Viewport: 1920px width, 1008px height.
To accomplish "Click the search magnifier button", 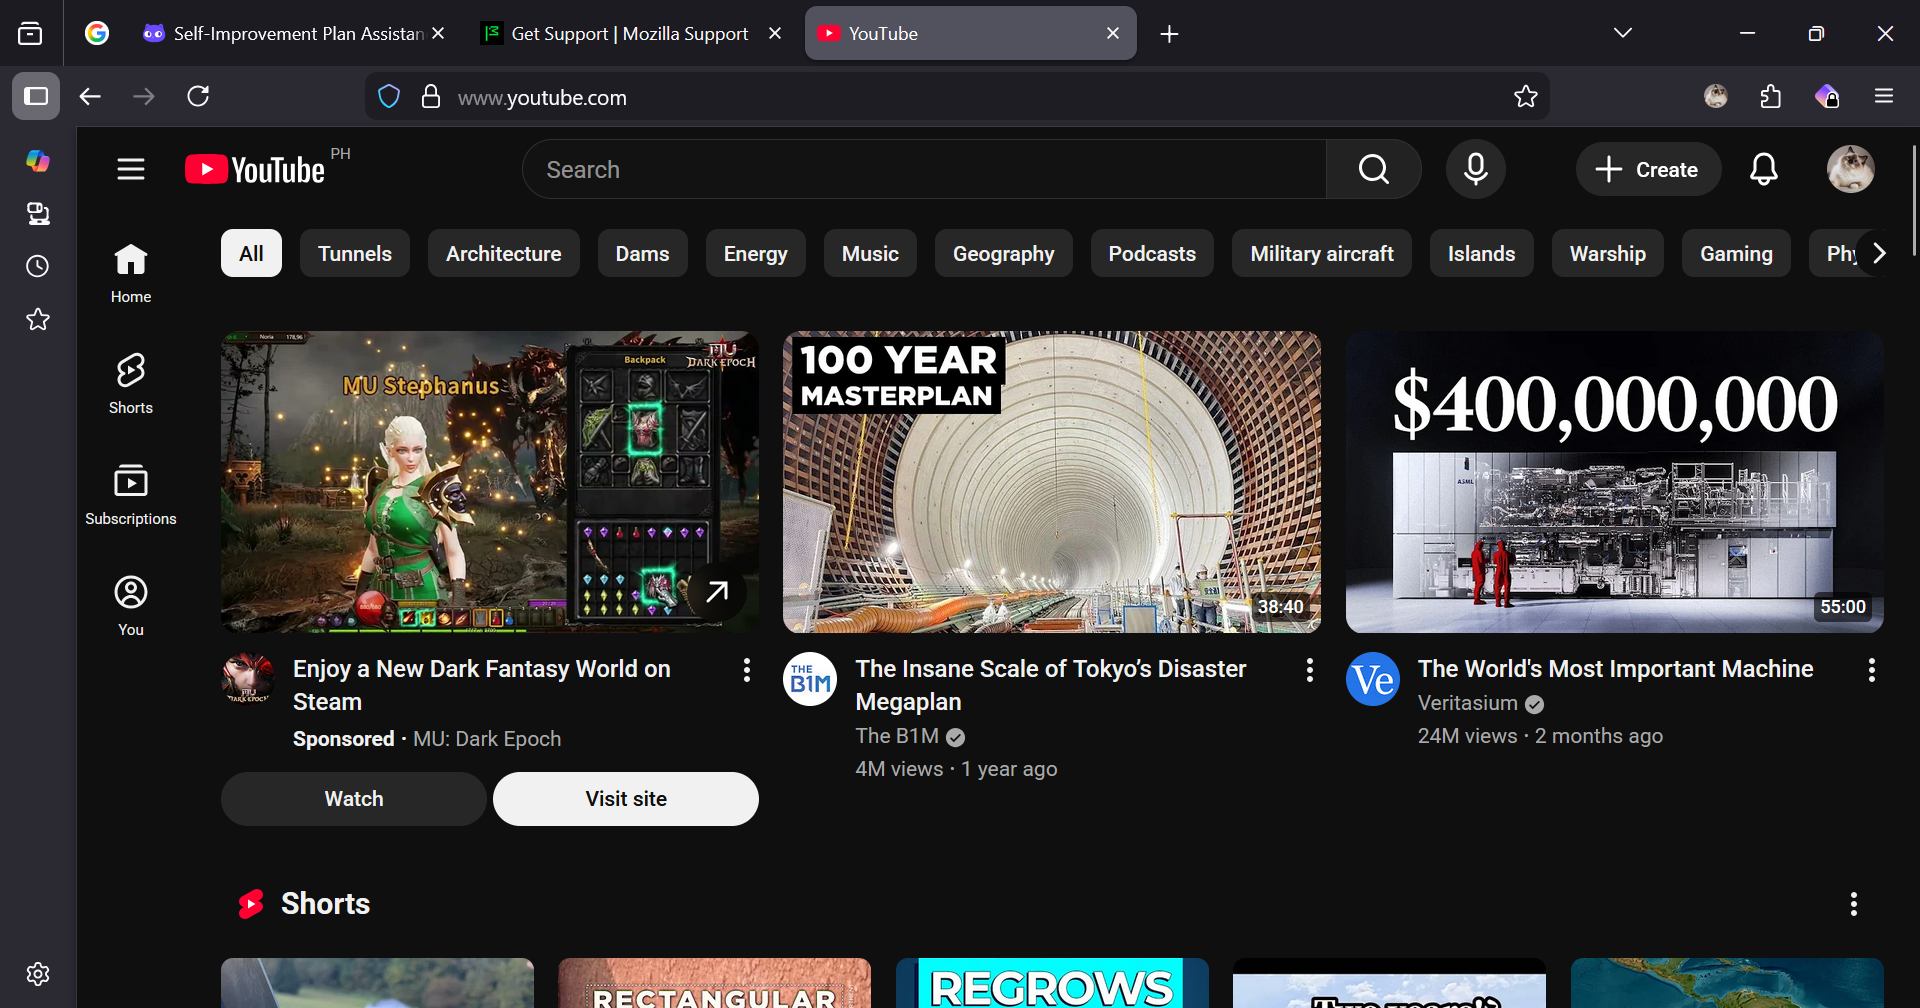I will click(1373, 169).
